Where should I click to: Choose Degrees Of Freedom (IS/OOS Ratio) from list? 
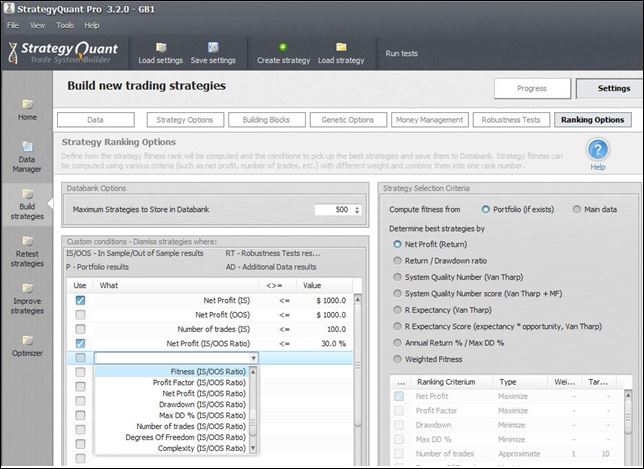pos(171,437)
